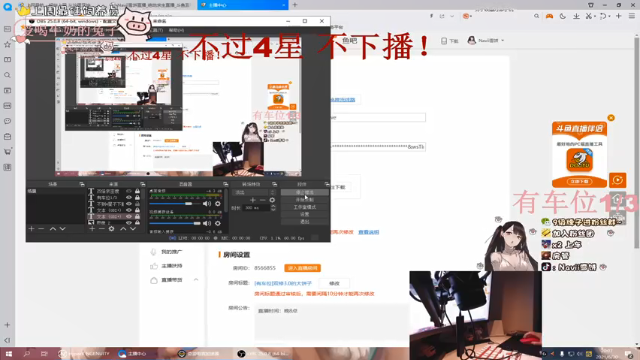The width and height of the screenshot is (640, 360).
Task: Open source properties gear in Sources panel
Action: [111, 229]
